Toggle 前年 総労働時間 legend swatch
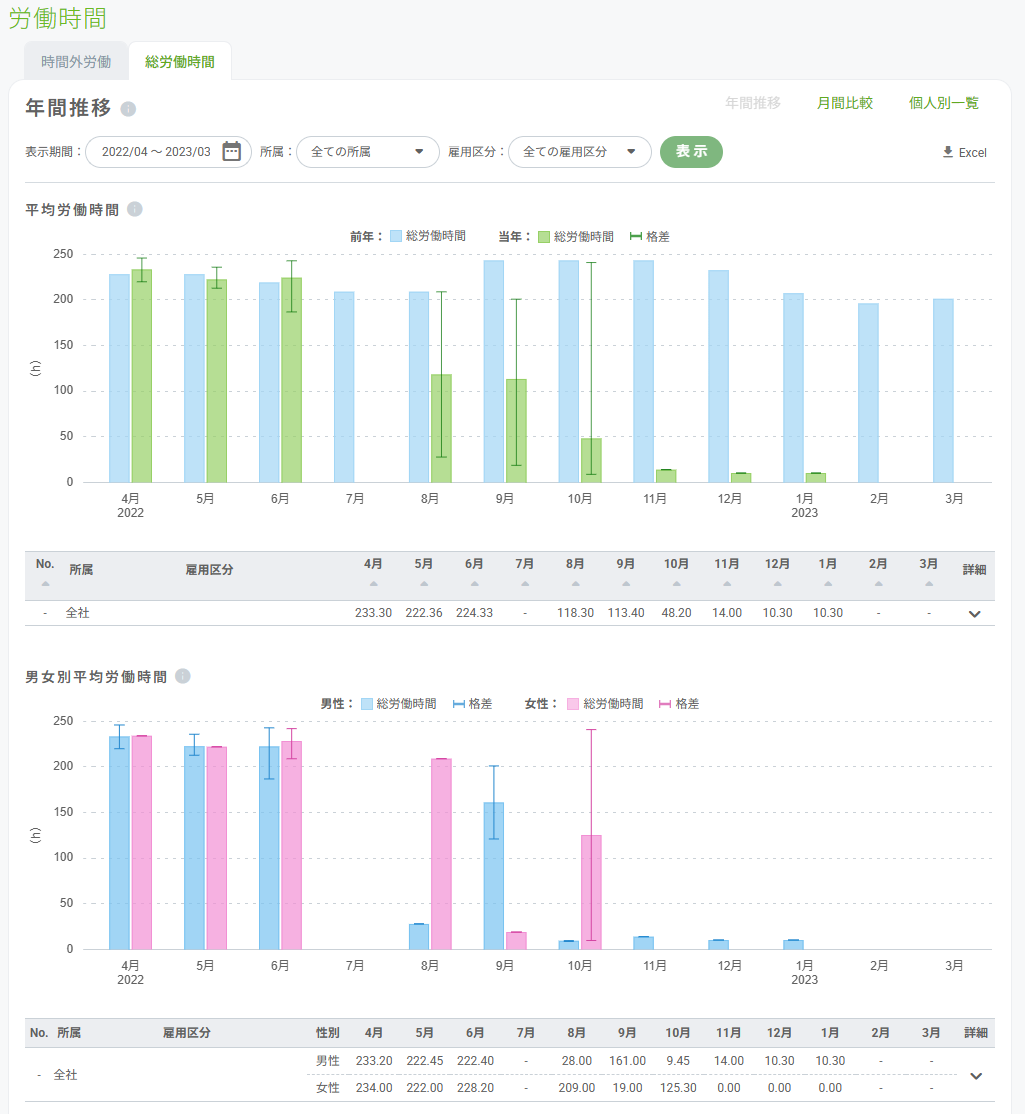This screenshot has width=1025, height=1114. click(x=396, y=237)
